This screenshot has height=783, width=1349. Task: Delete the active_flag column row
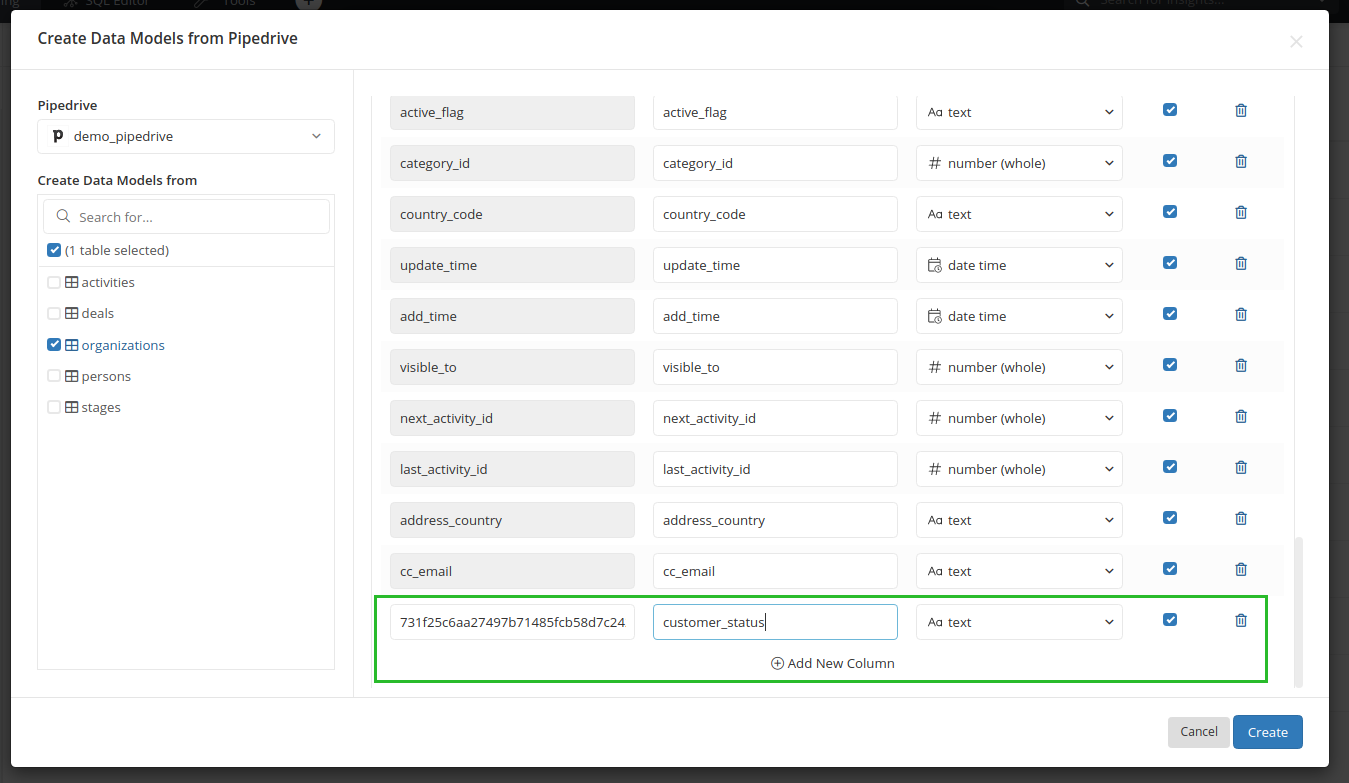(1241, 111)
